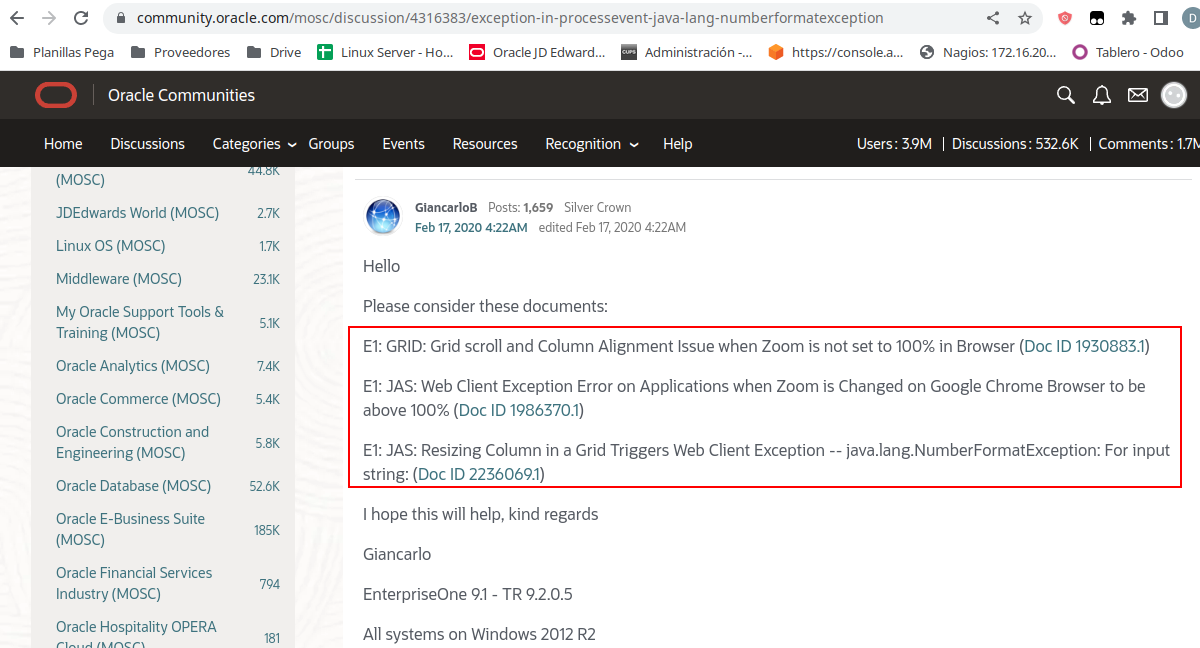Share this page using the share icon
The image size is (1200, 648).
click(x=993, y=18)
